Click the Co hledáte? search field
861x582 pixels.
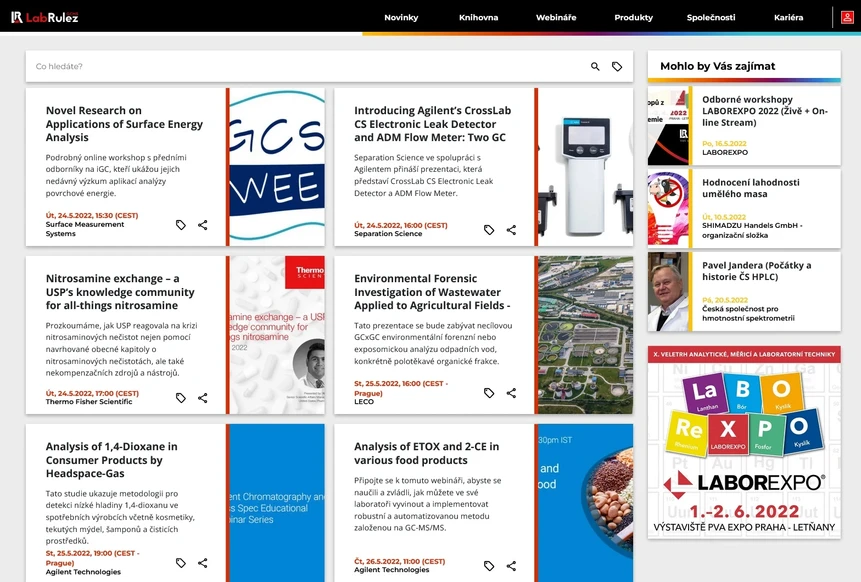click(x=200, y=66)
